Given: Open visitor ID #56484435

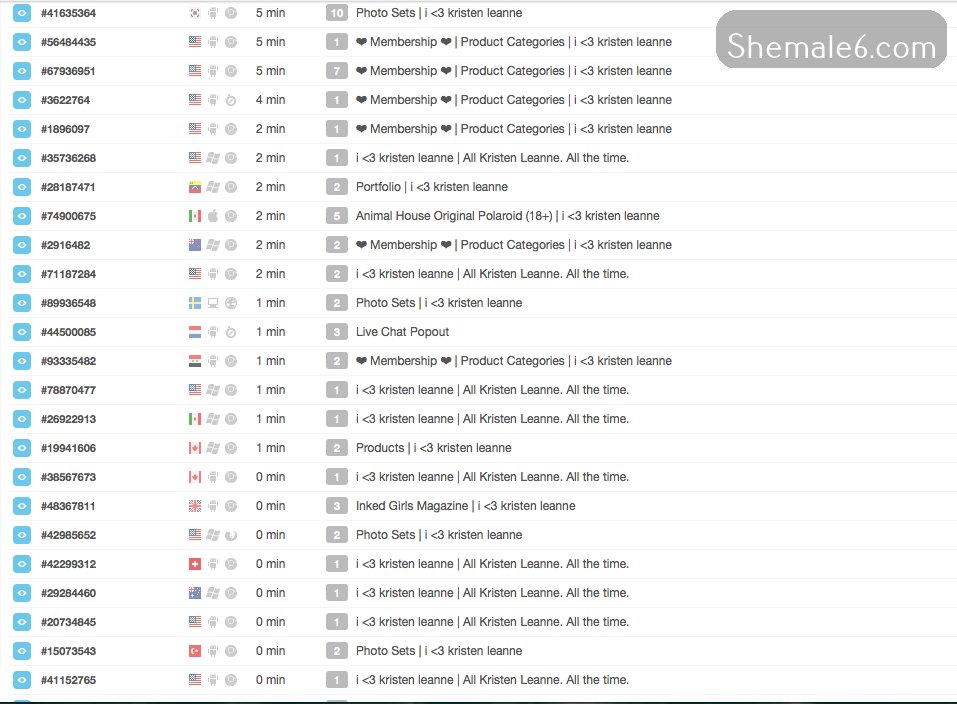Looking at the screenshot, I should 68,42.
